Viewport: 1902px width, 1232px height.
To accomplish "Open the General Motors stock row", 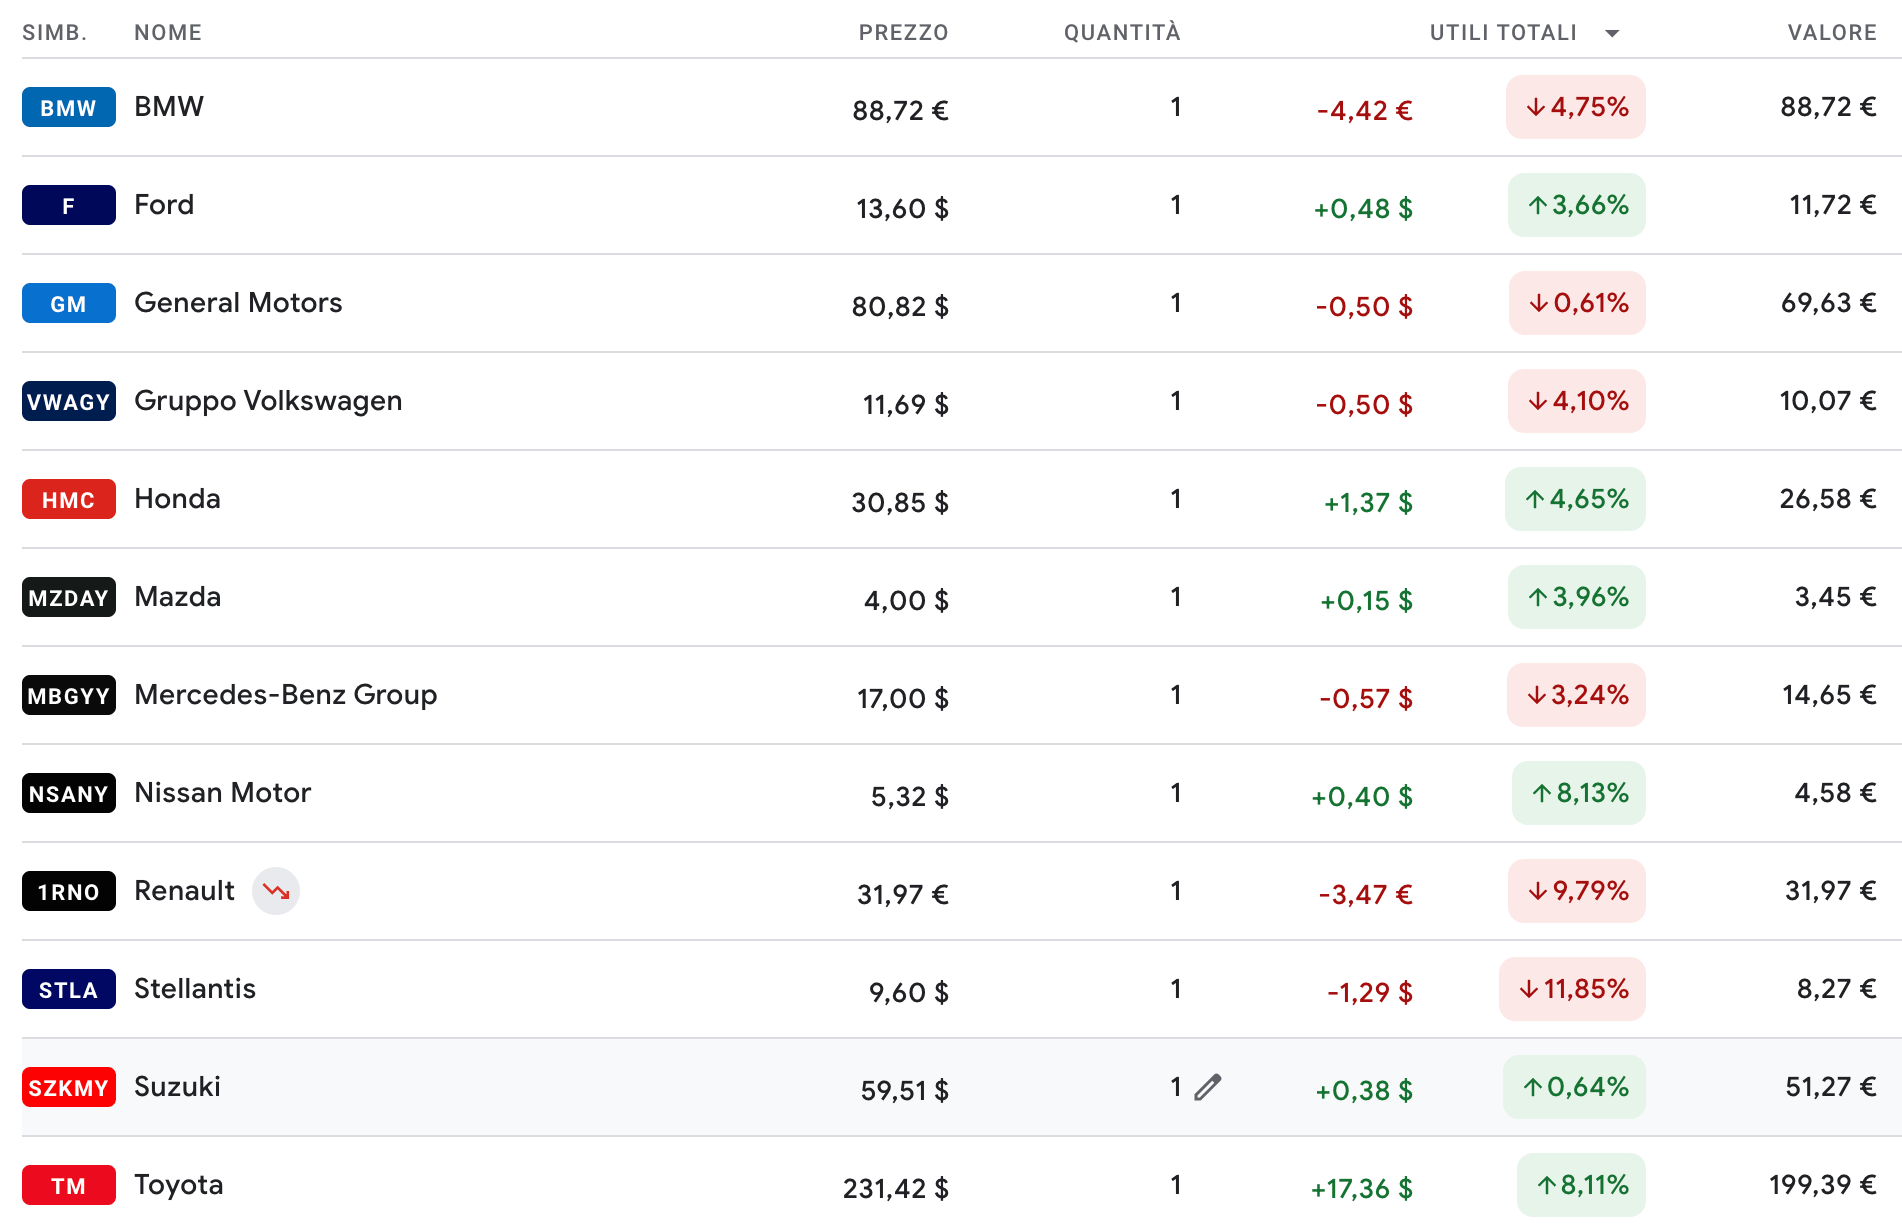I will [962, 304].
